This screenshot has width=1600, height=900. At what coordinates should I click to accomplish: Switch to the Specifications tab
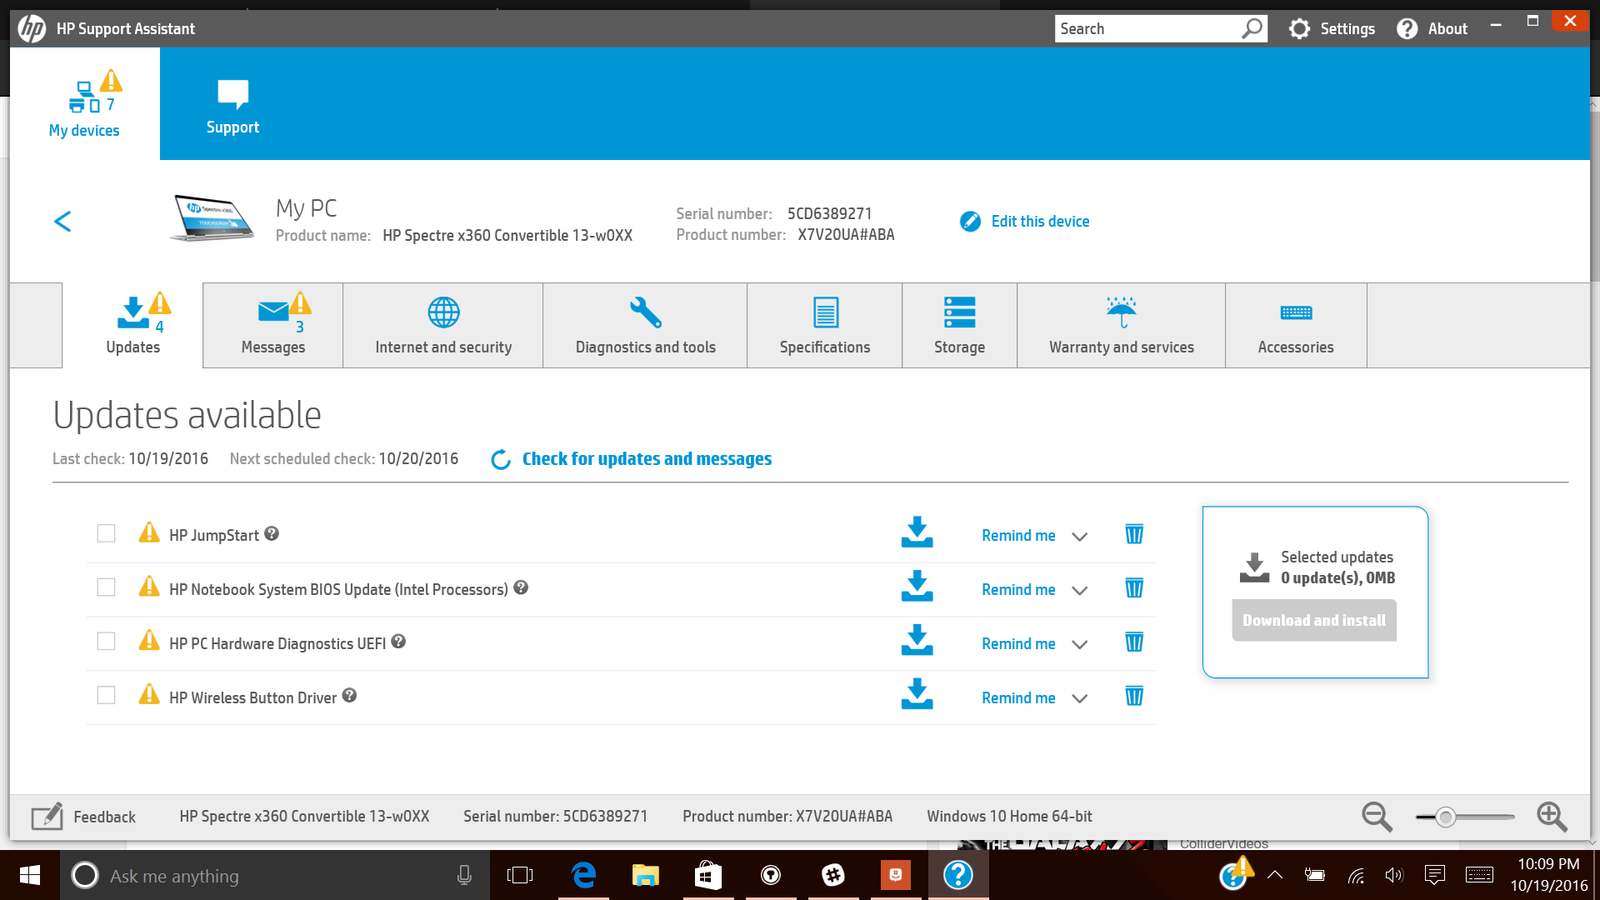(824, 325)
